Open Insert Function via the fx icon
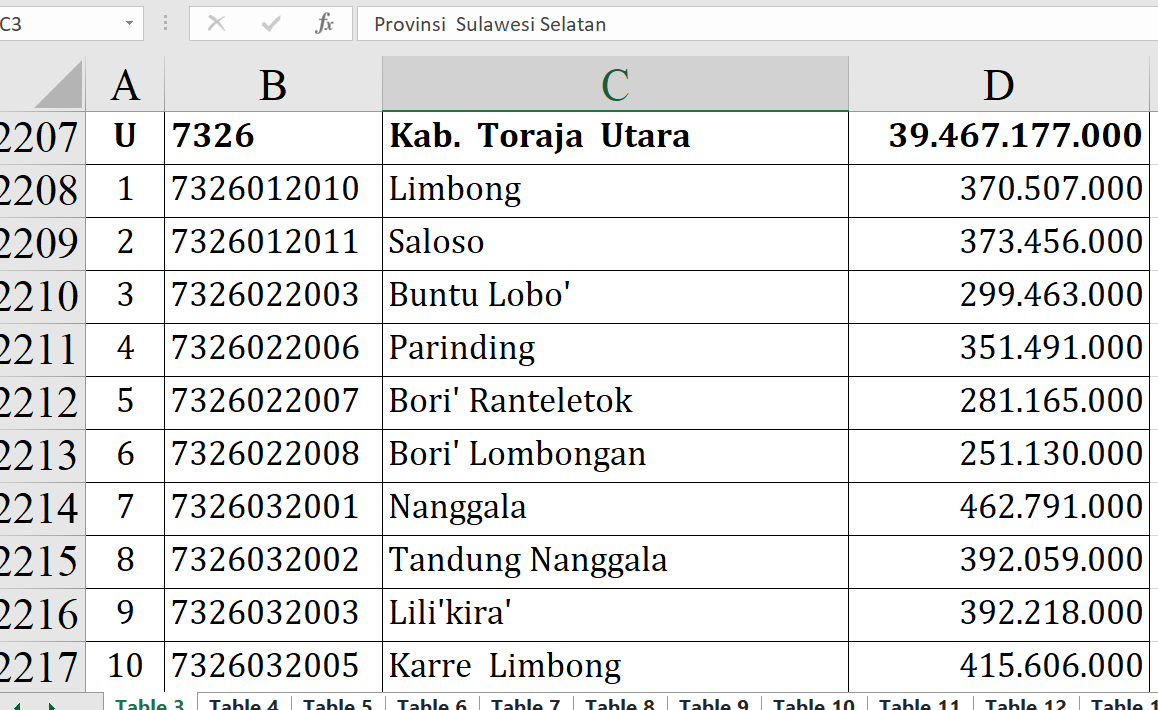 click(324, 24)
